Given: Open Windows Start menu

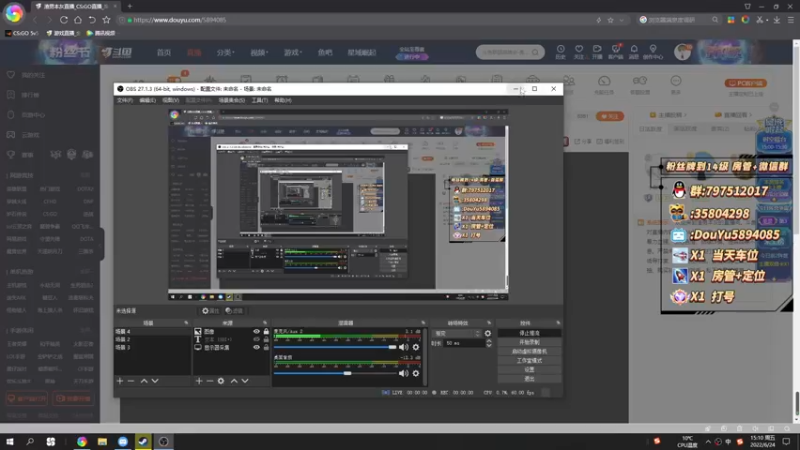Looking at the screenshot, I should coord(10,441).
